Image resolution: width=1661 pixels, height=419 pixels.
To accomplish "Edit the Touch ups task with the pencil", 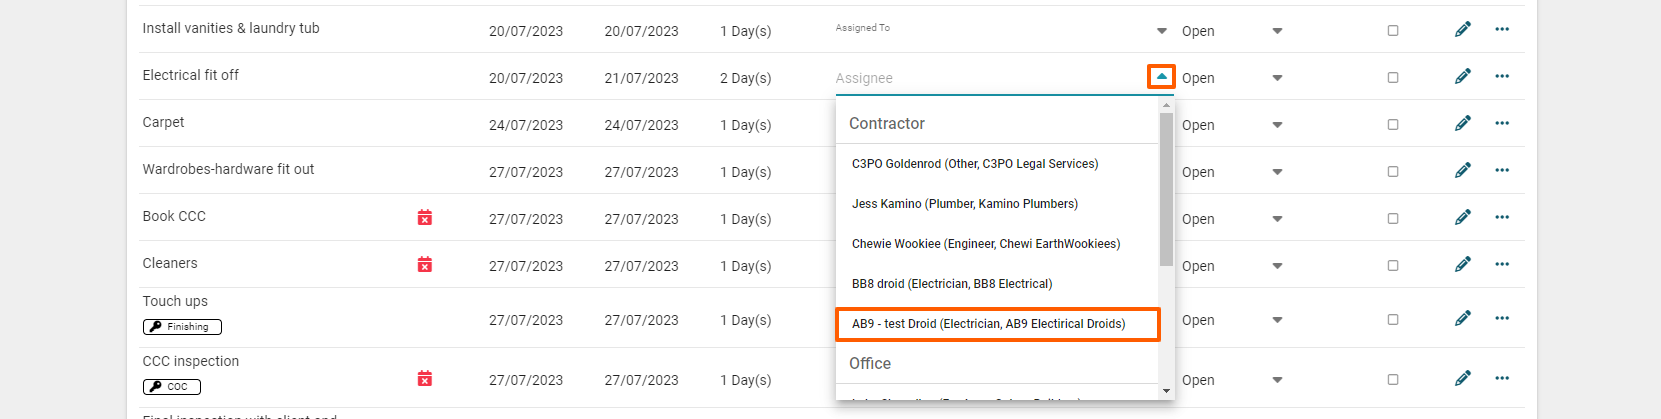I will [1462, 318].
